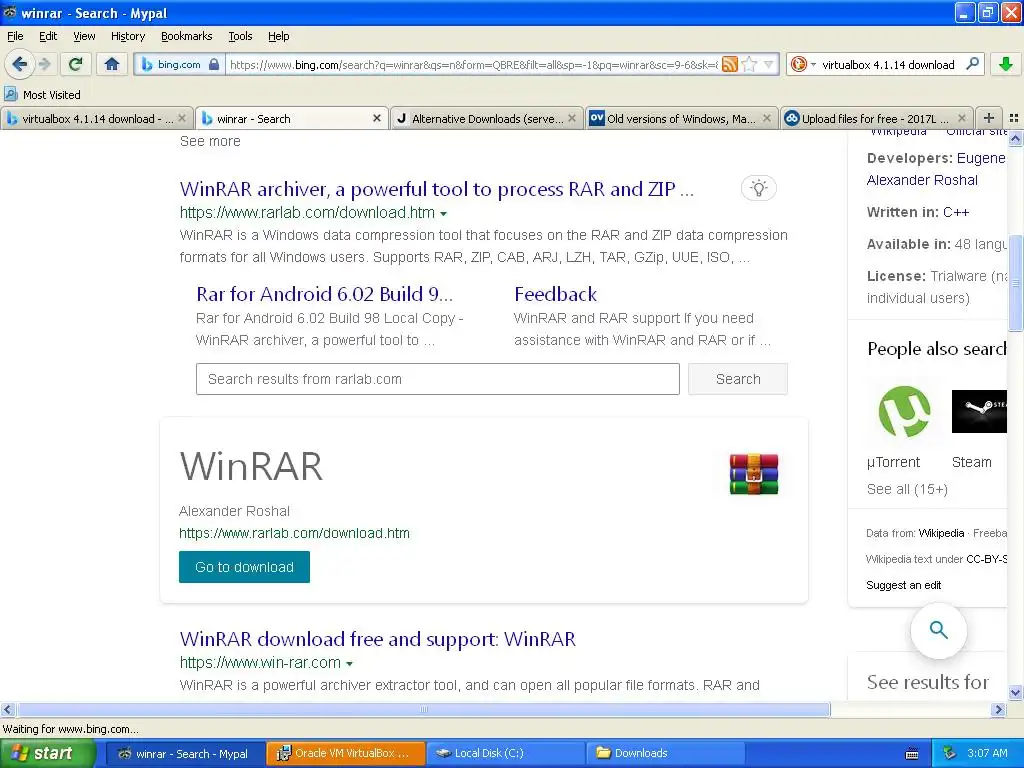
Task: Click the WinRAR books logo thumbnail
Action: (754, 474)
